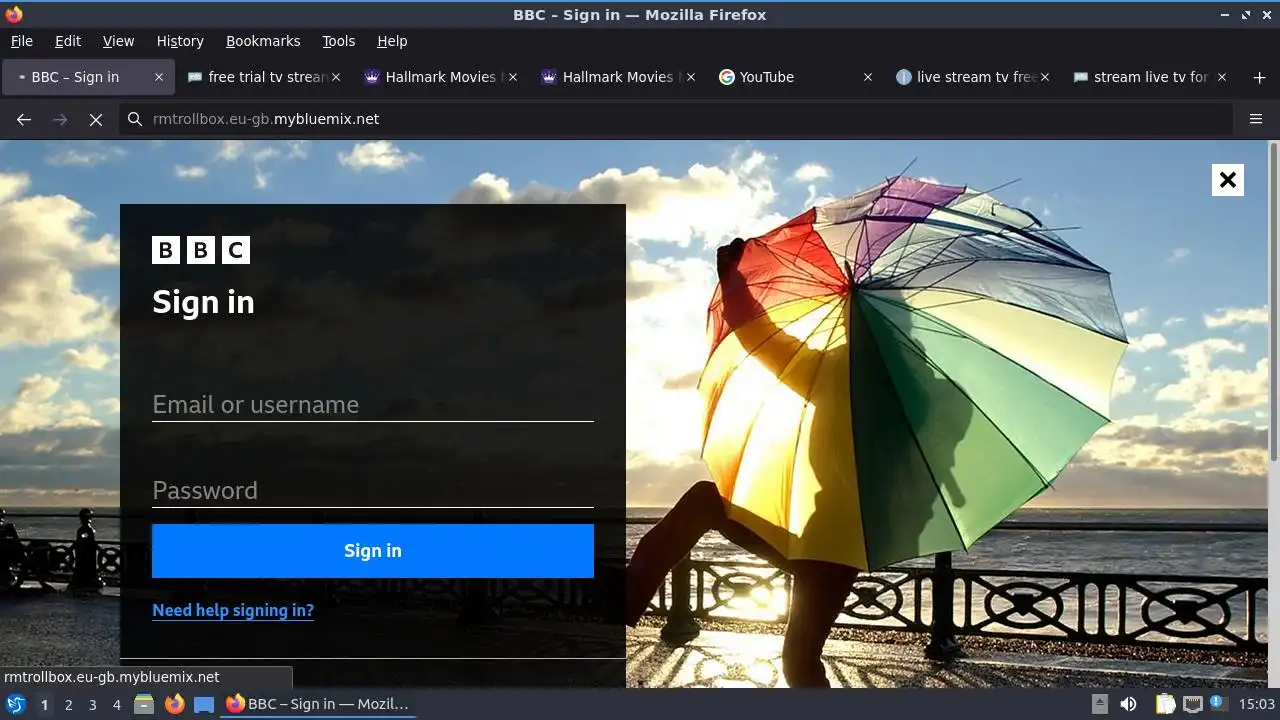Screen dimensions: 1280x720
Task: Open the volume control in the tray
Action: pos(1128,704)
